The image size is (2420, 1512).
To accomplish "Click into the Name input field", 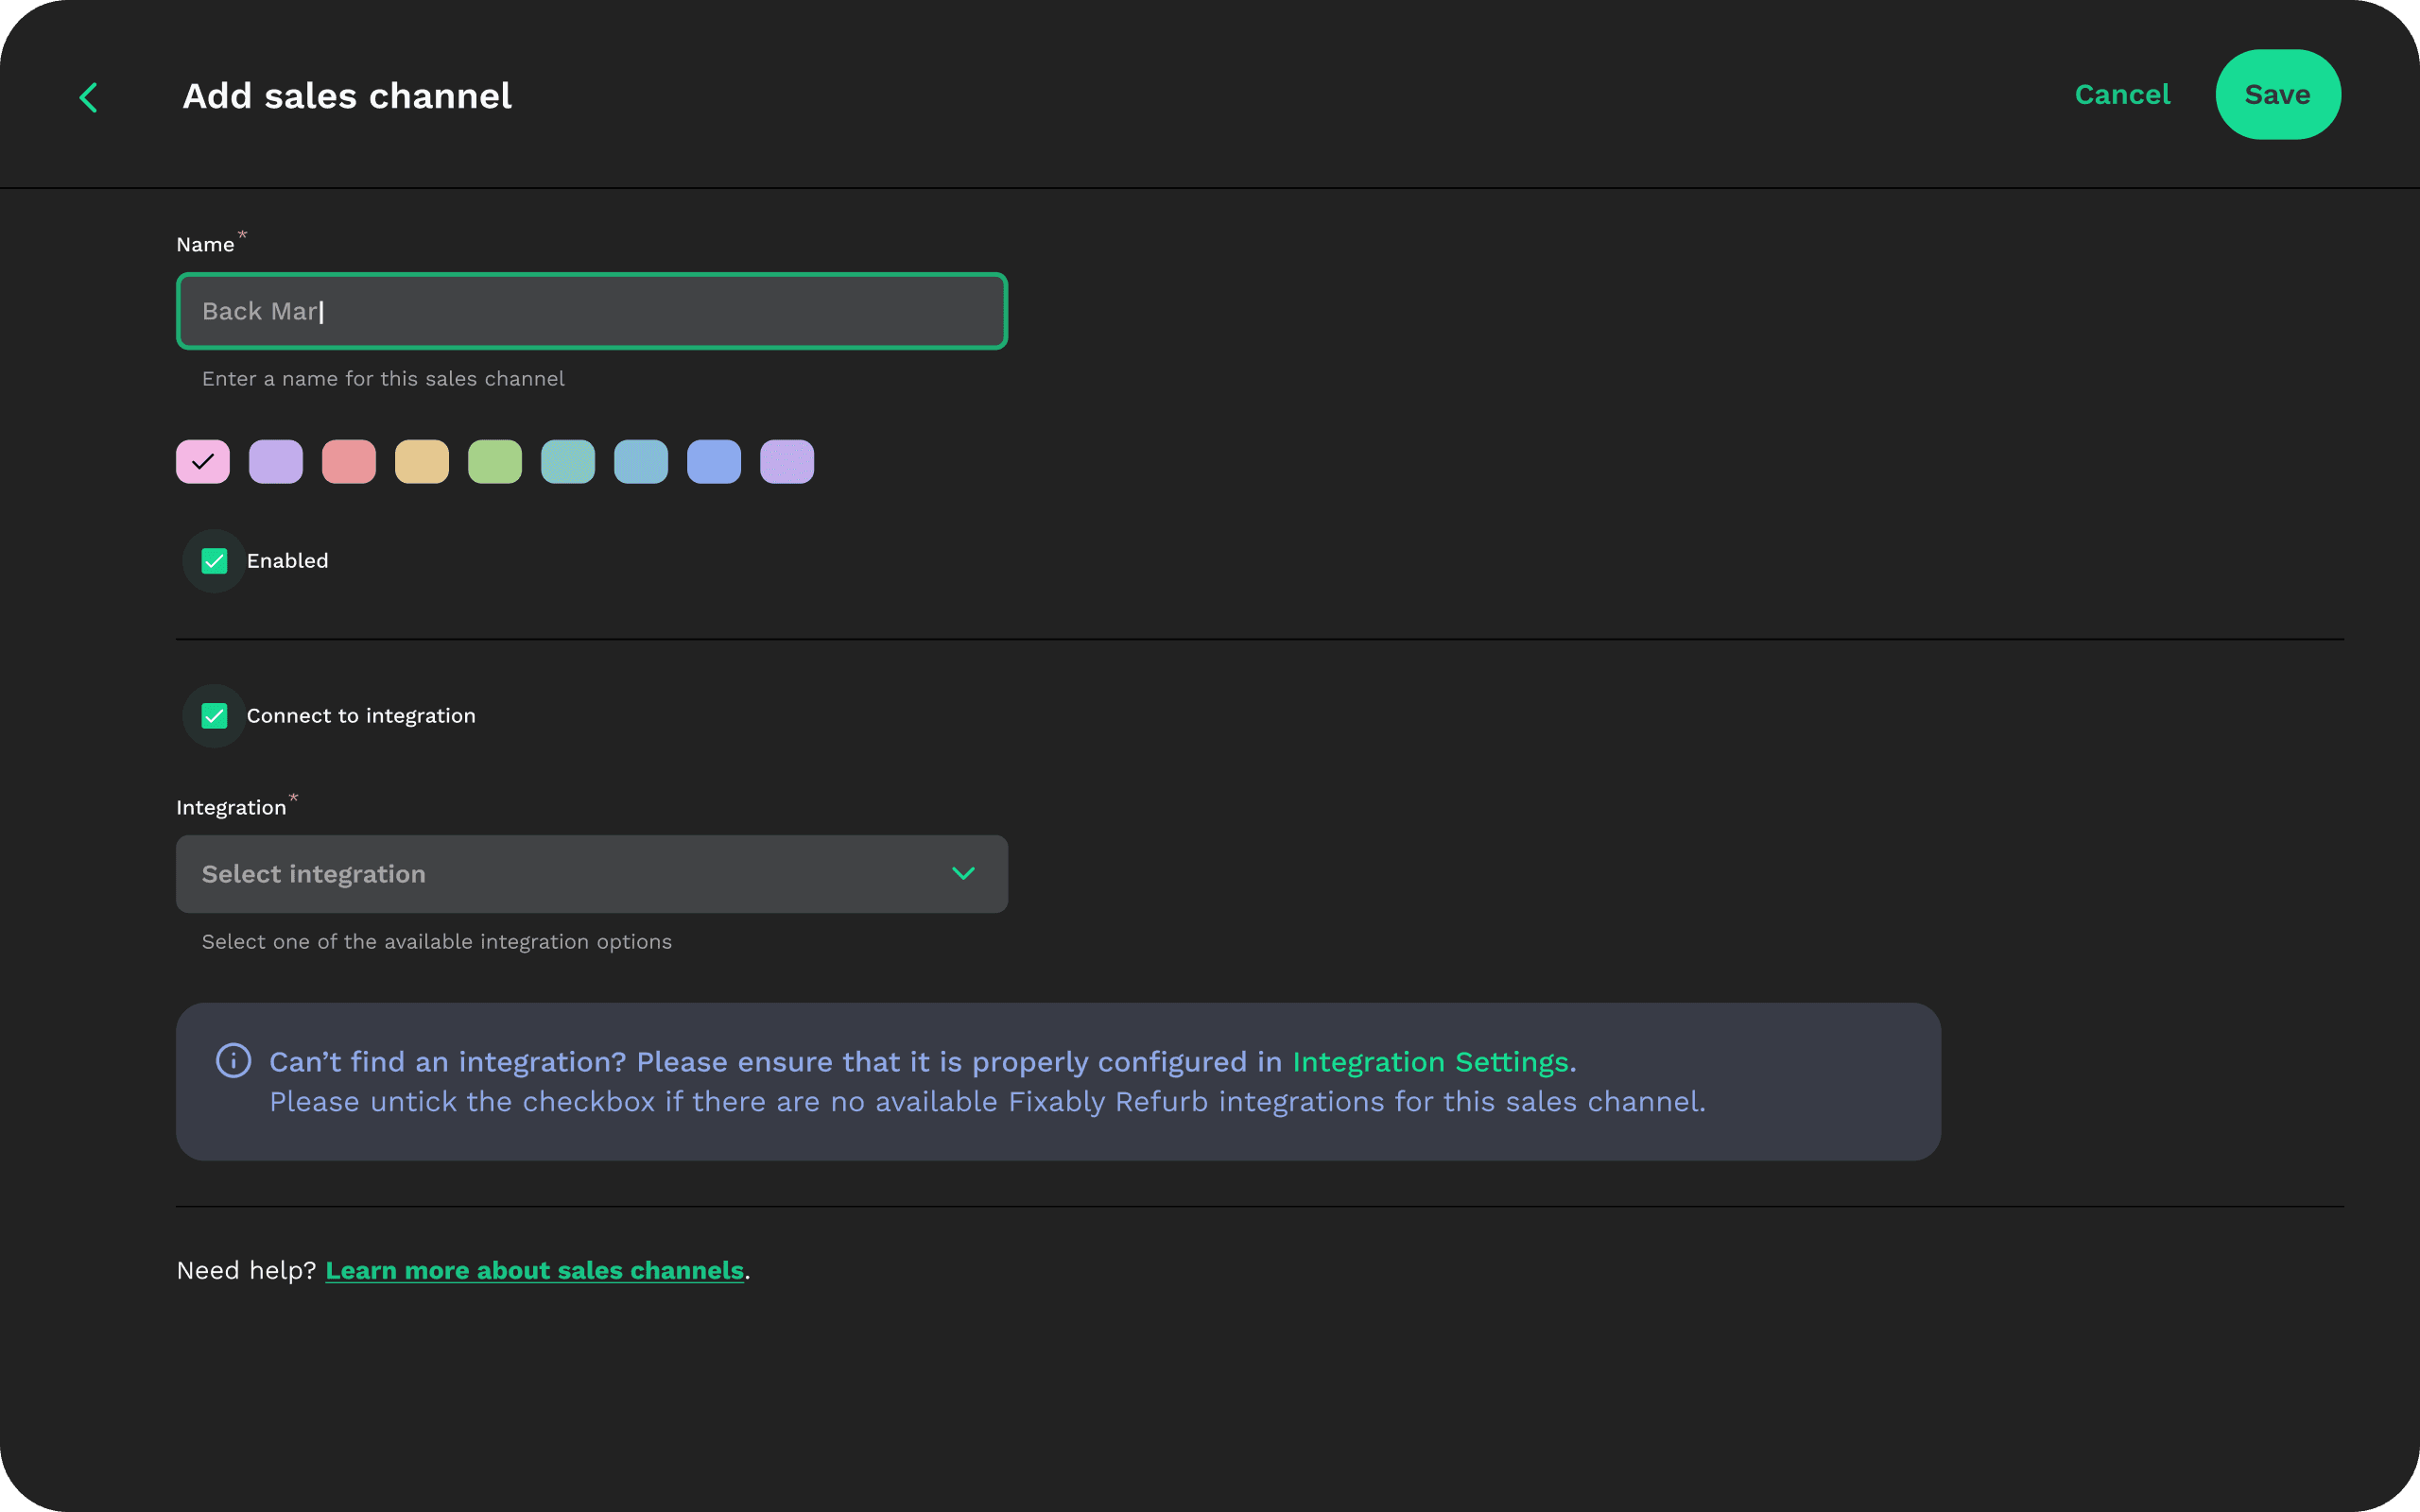I will tap(591, 311).
